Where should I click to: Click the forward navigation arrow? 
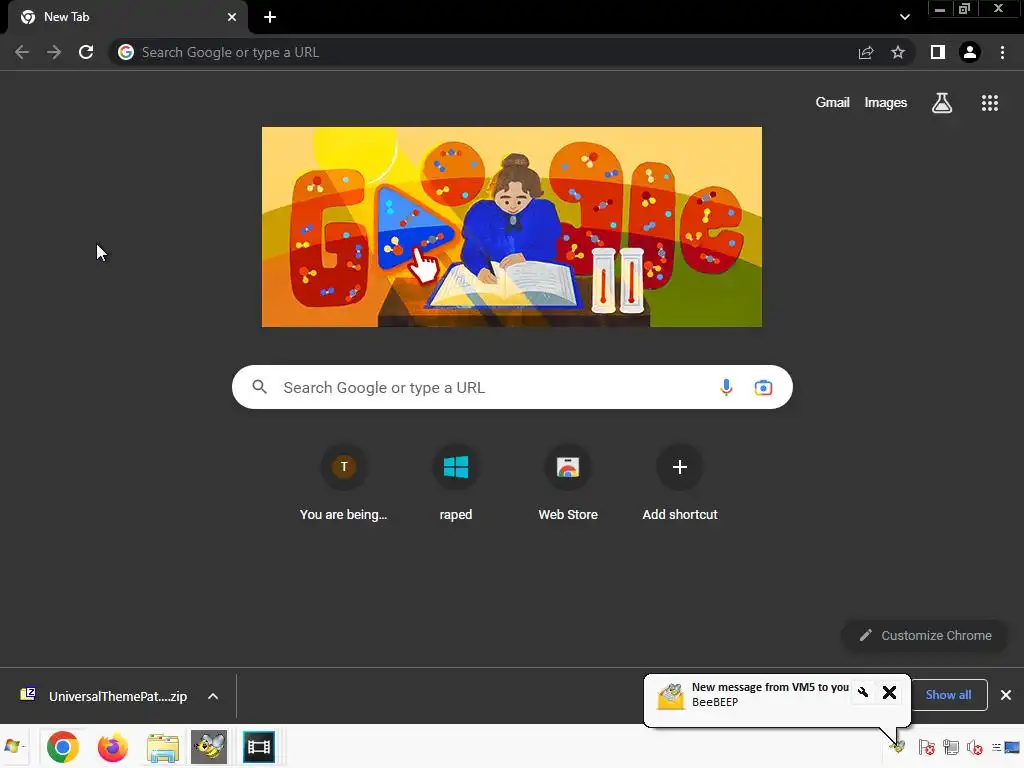tap(54, 52)
